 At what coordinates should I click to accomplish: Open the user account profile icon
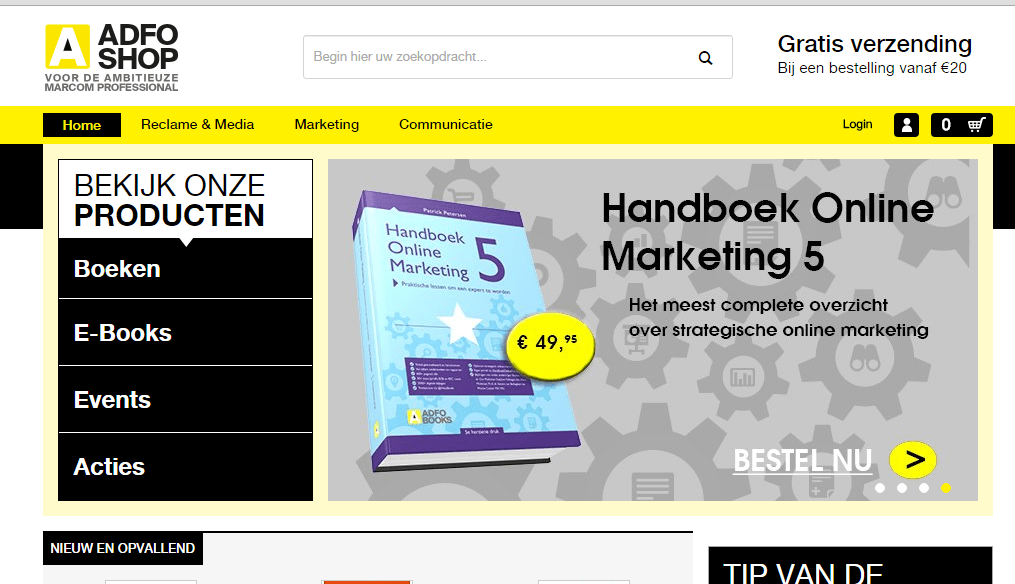tap(906, 125)
